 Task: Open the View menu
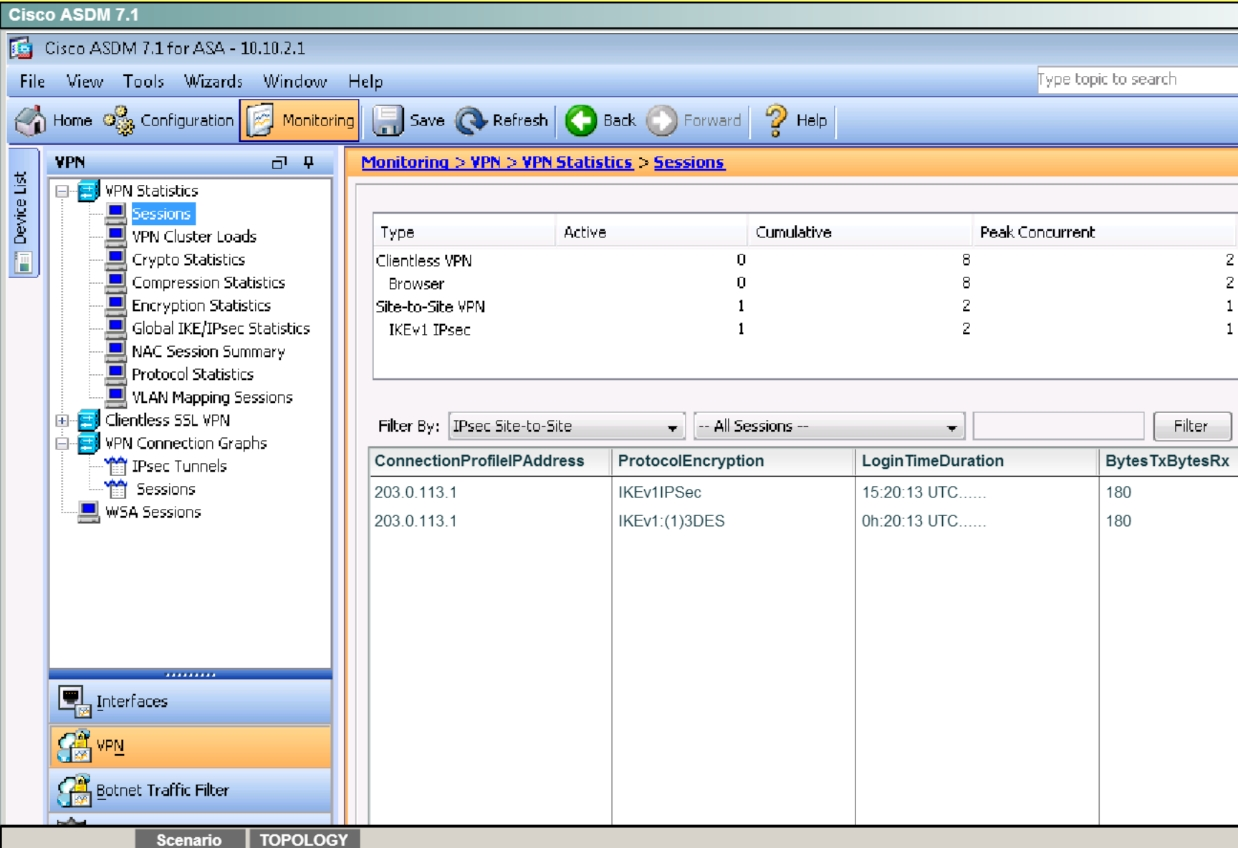[x=85, y=82]
